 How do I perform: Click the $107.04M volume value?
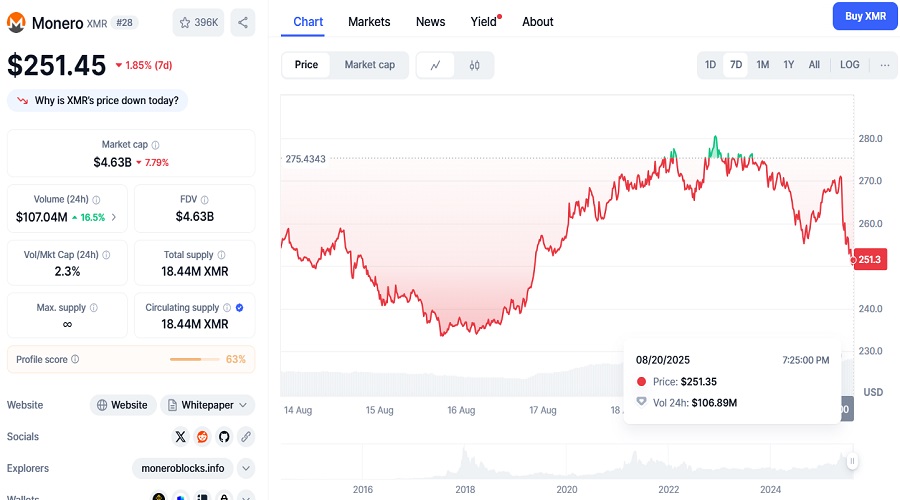pyautogui.click(x=41, y=217)
